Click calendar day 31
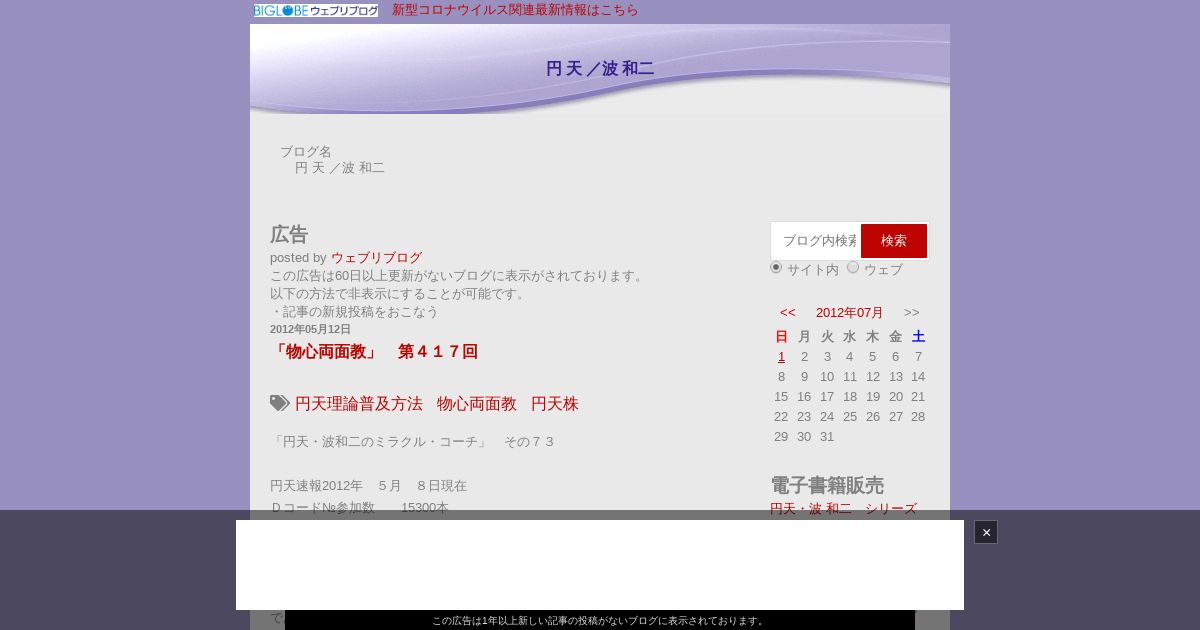Screen dimensions: 1200x630 (827, 437)
